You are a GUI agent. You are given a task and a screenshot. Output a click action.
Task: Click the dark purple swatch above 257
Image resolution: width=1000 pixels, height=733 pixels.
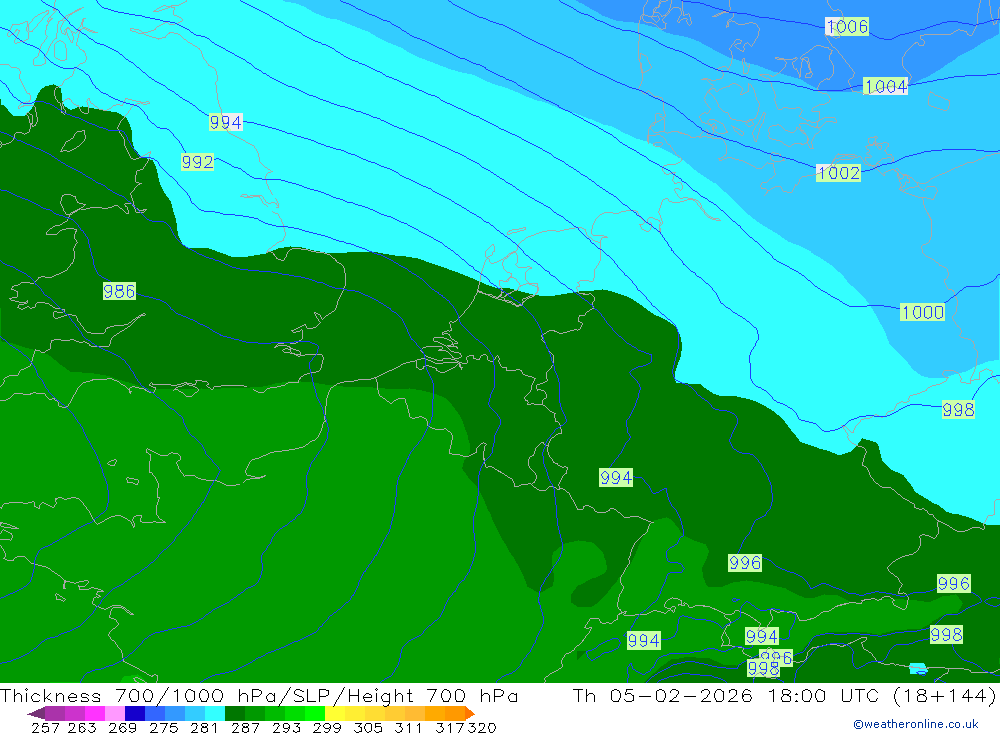pos(54,713)
